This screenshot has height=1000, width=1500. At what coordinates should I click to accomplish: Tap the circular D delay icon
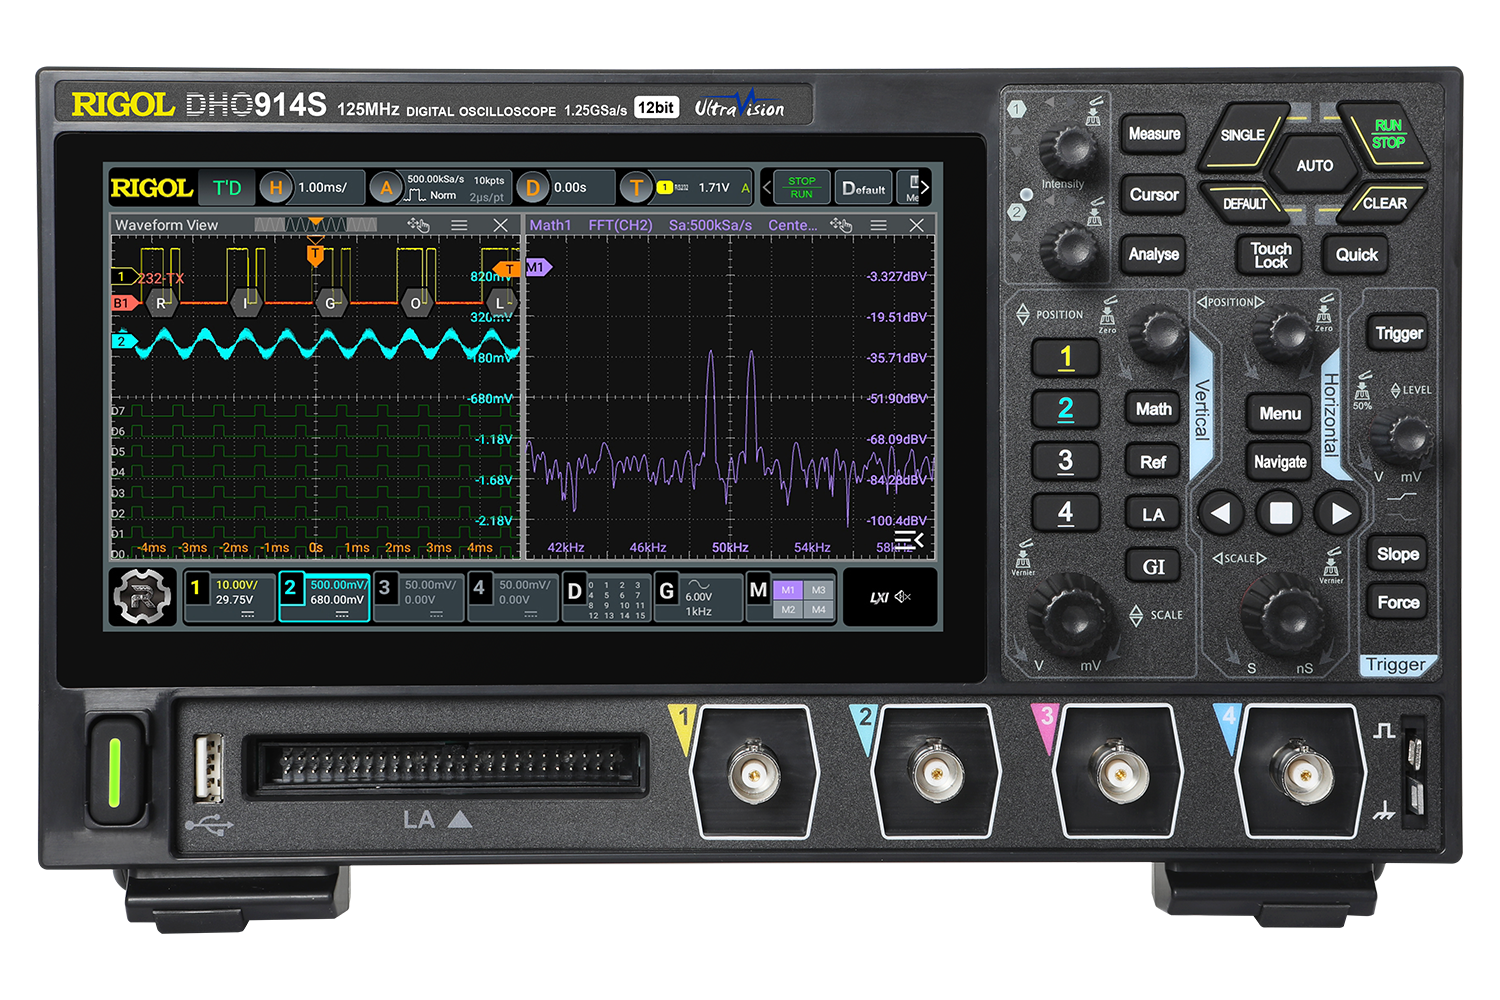coord(533,188)
